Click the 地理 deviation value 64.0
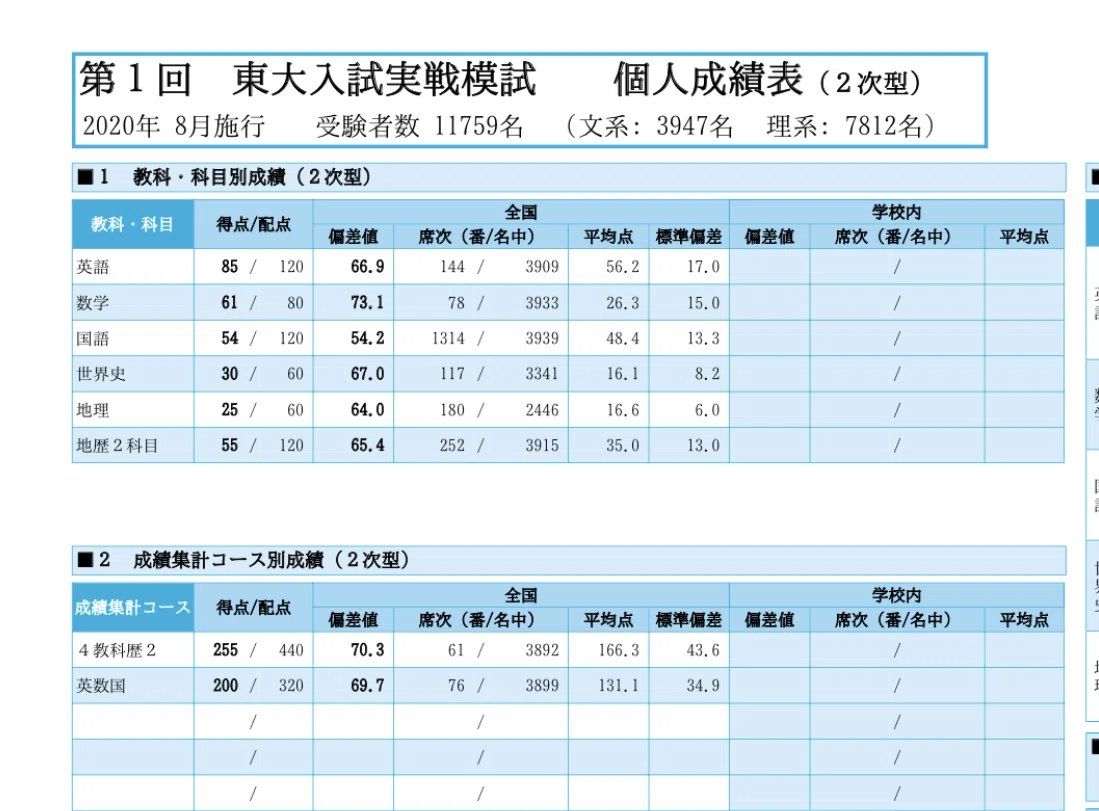Screen dimensions: 1099x811 [367, 410]
